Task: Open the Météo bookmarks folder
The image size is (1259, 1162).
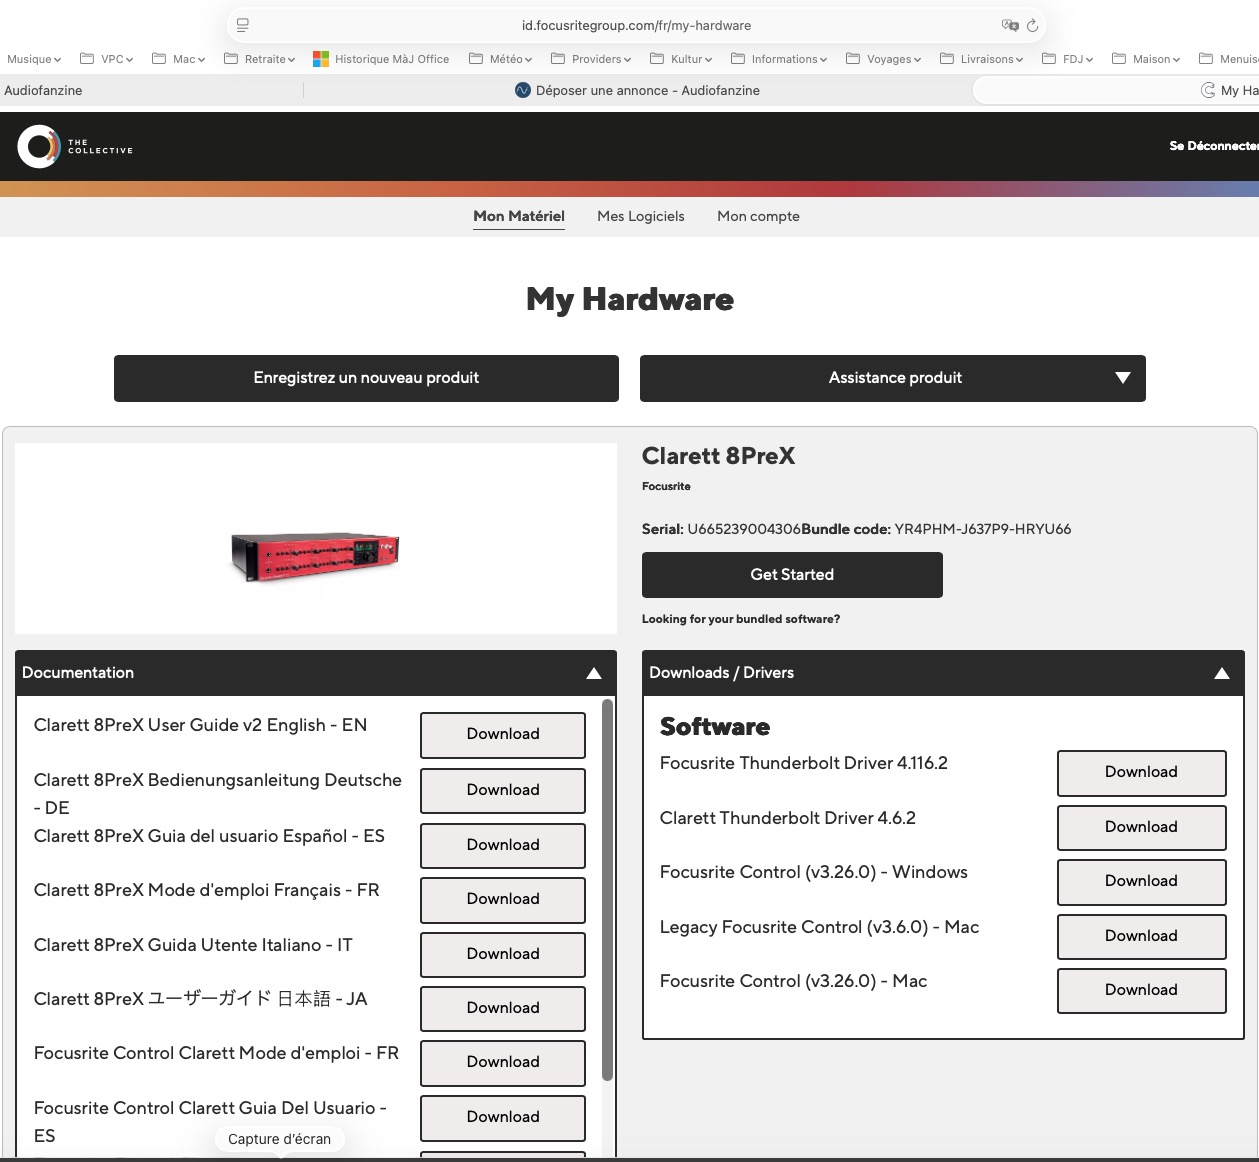Action: click(500, 59)
